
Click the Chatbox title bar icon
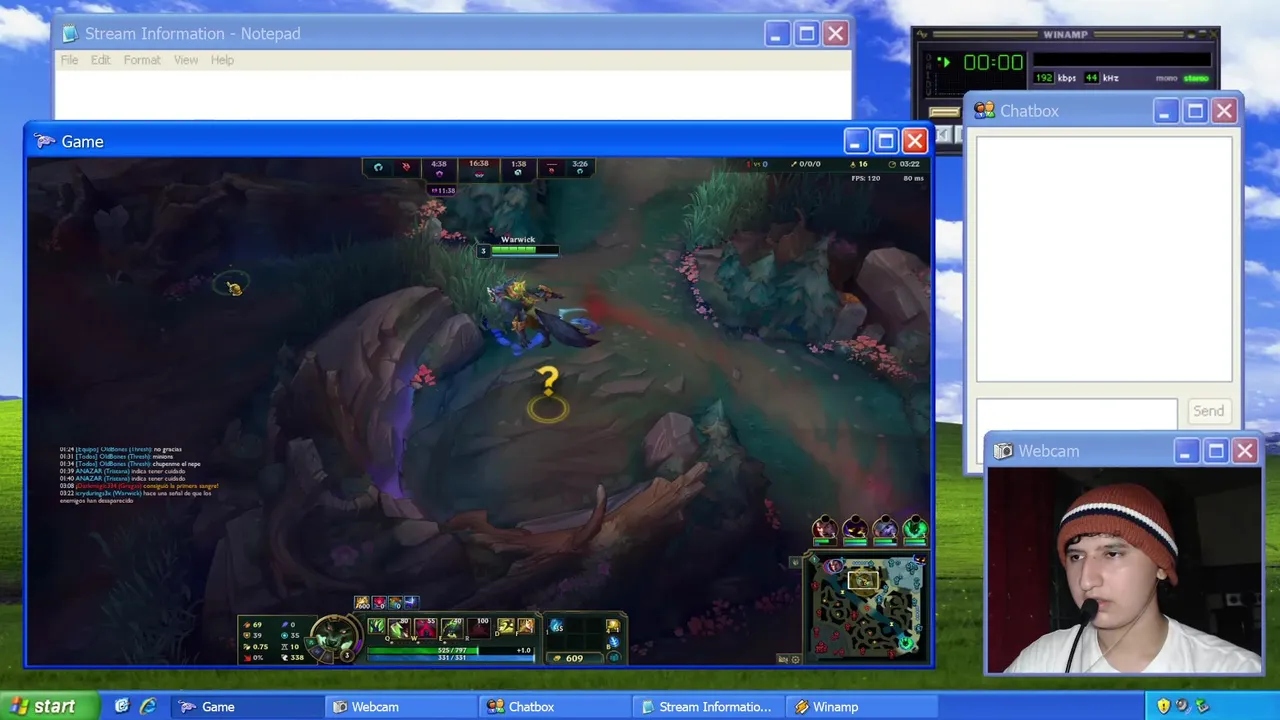tap(985, 111)
